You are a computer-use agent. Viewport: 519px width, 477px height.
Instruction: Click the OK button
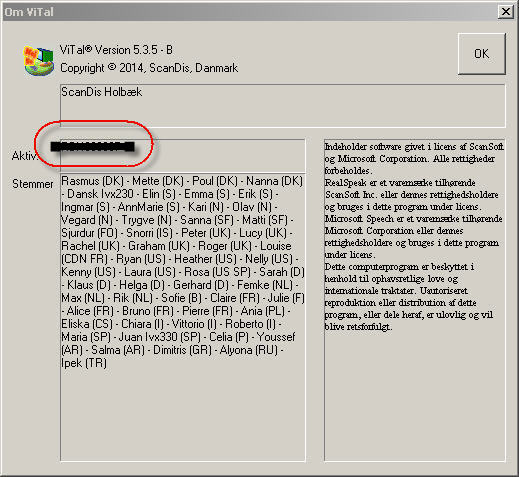pyautogui.click(x=482, y=54)
